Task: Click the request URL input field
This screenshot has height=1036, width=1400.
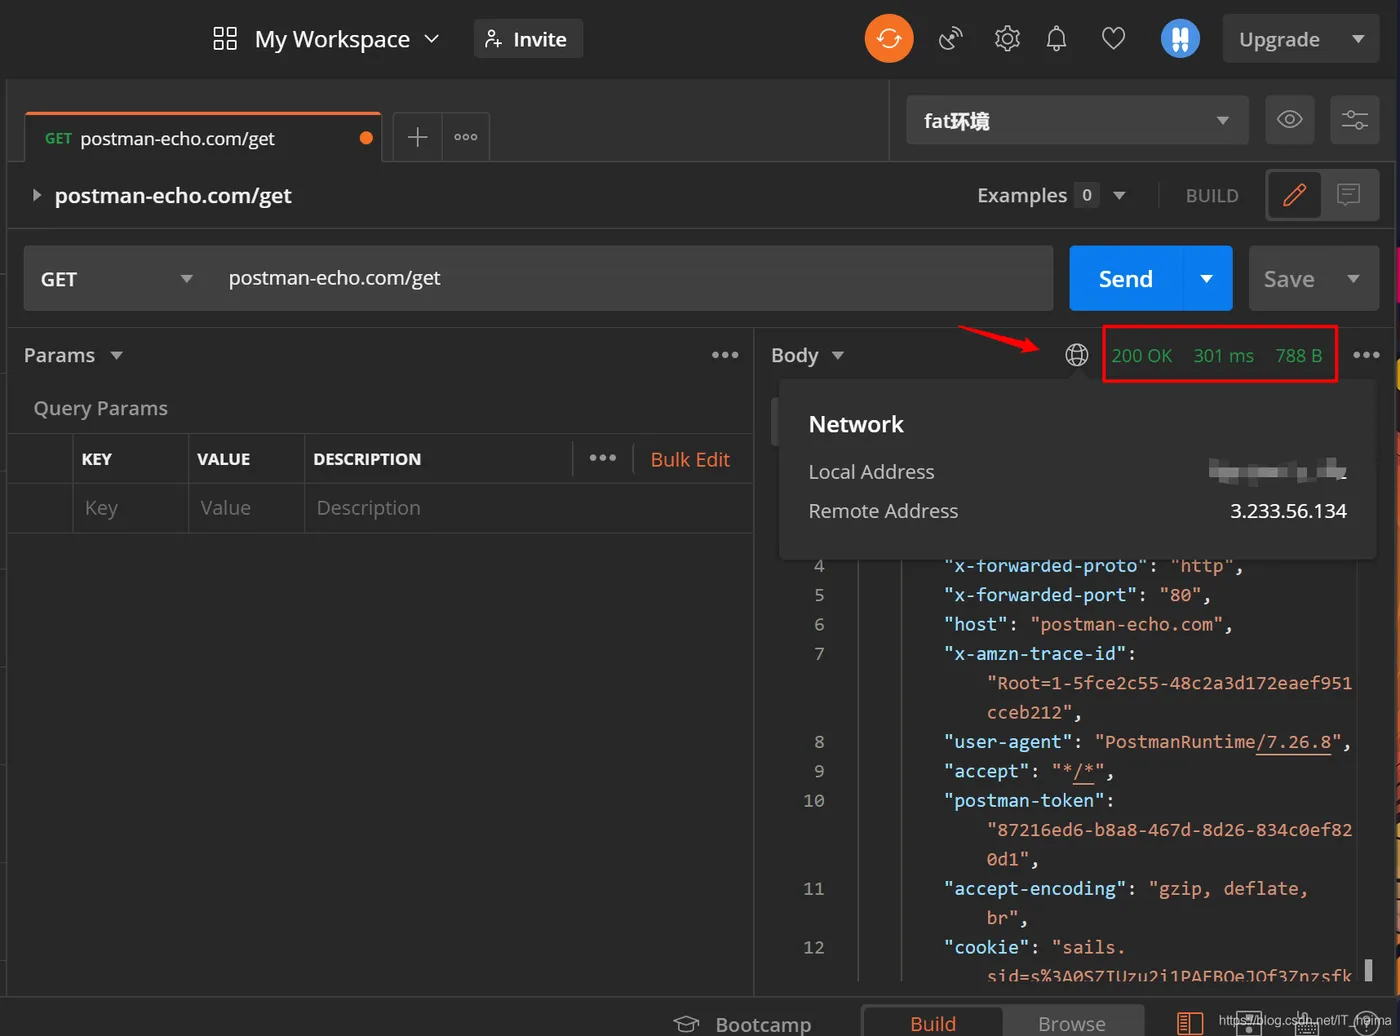Action: pos(630,278)
